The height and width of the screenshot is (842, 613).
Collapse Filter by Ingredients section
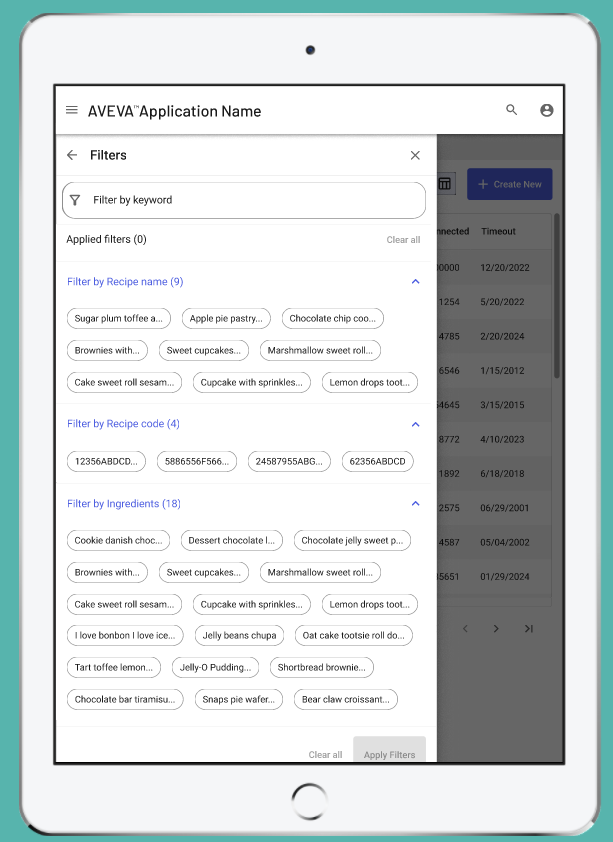coord(415,503)
